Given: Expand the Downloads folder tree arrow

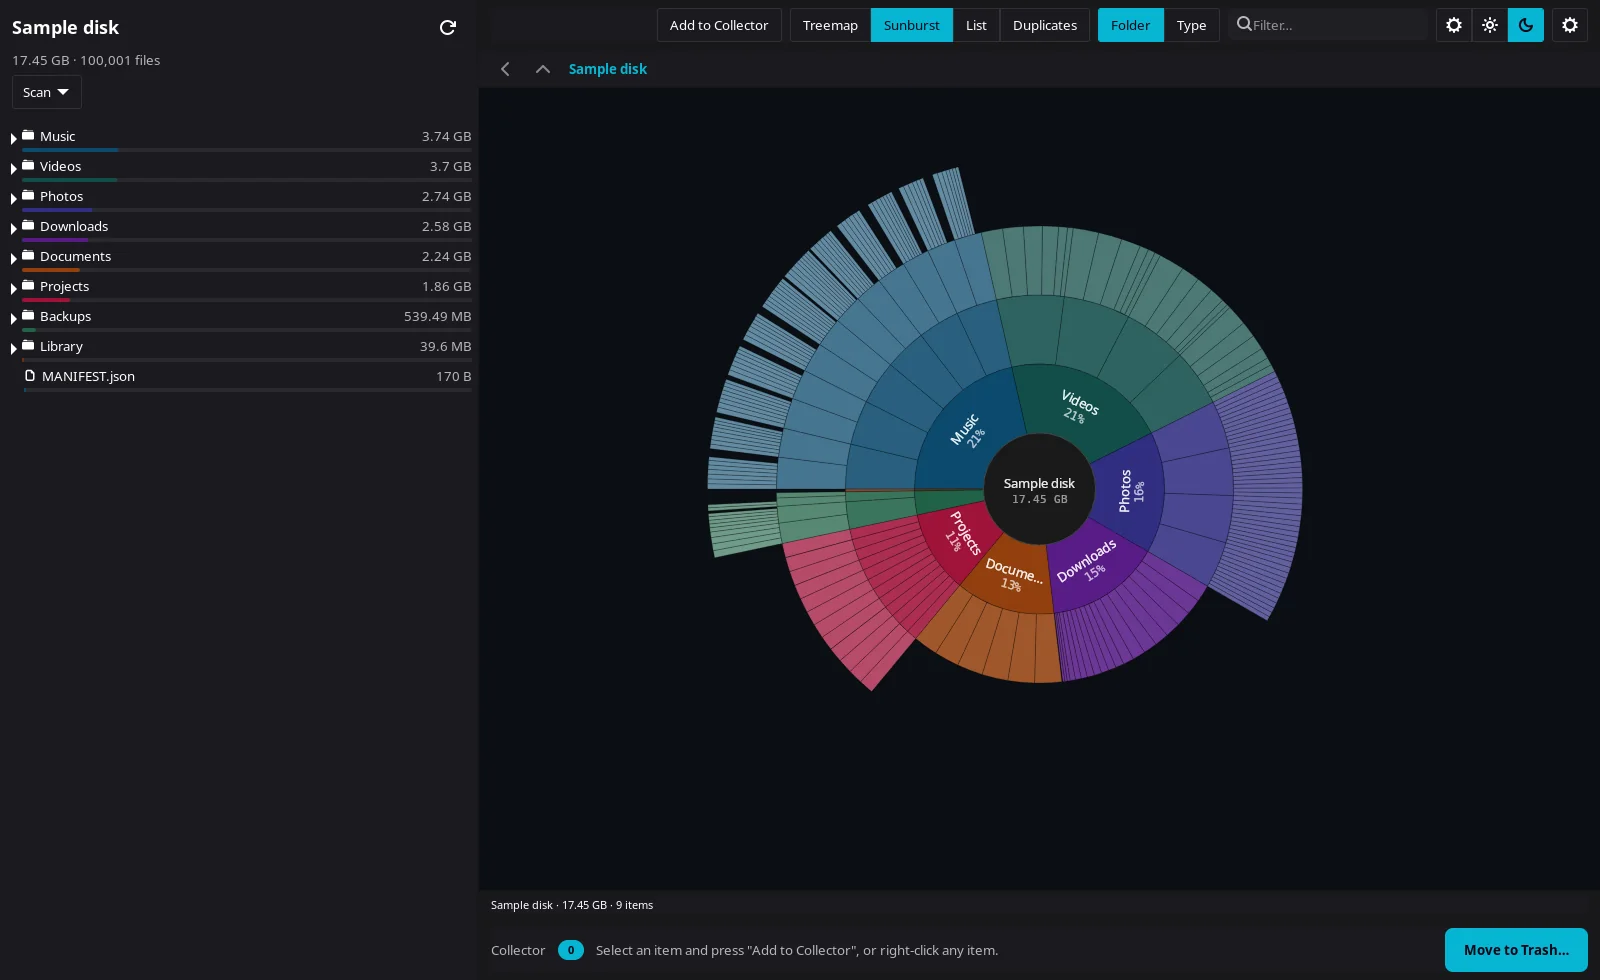Looking at the screenshot, I should pyautogui.click(x=13, y=228).
